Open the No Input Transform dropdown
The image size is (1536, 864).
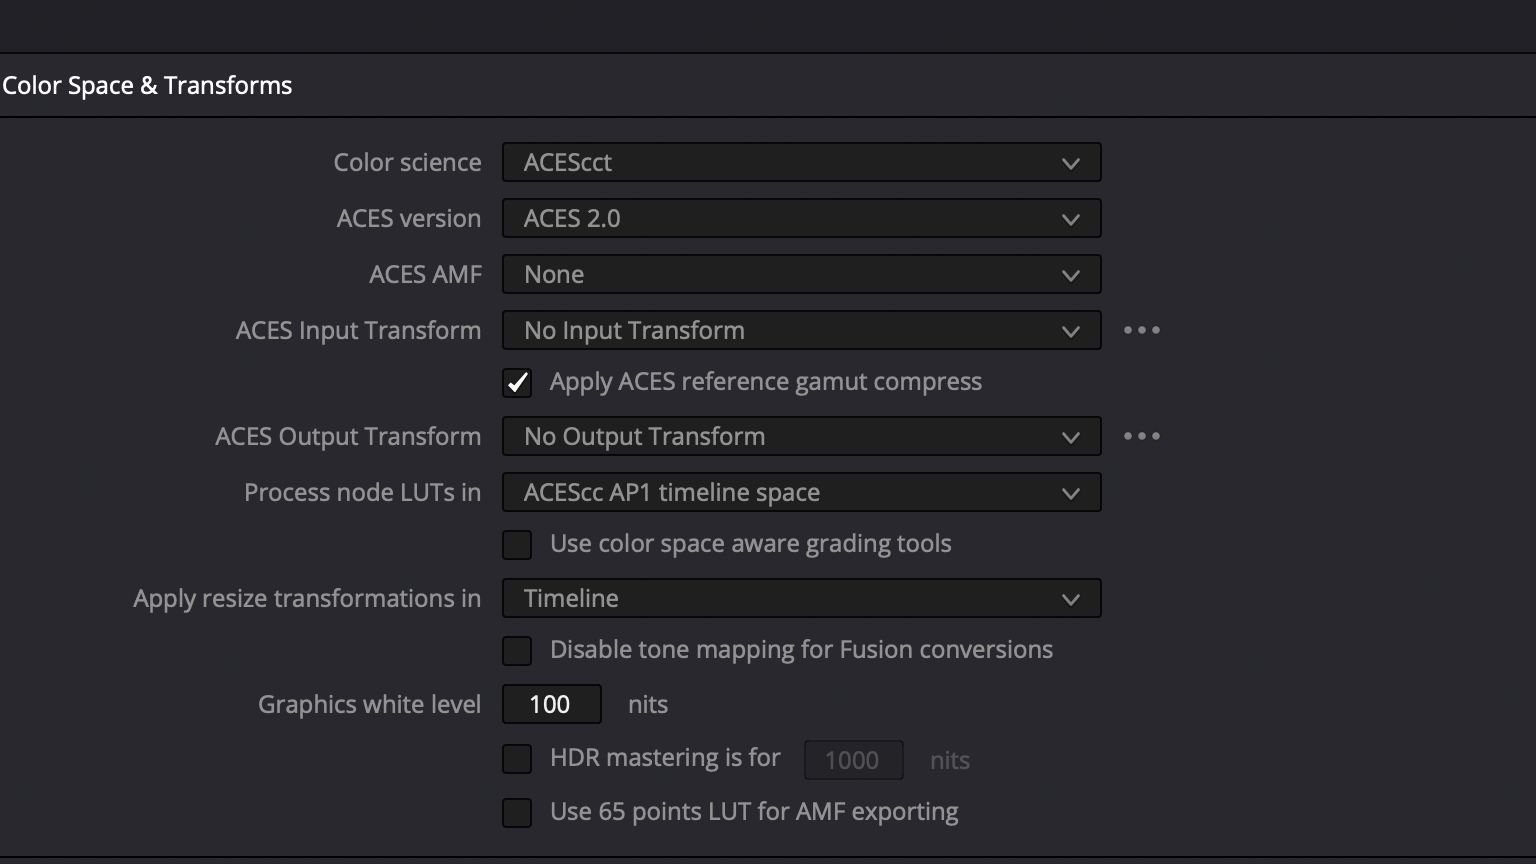(780, 330)
